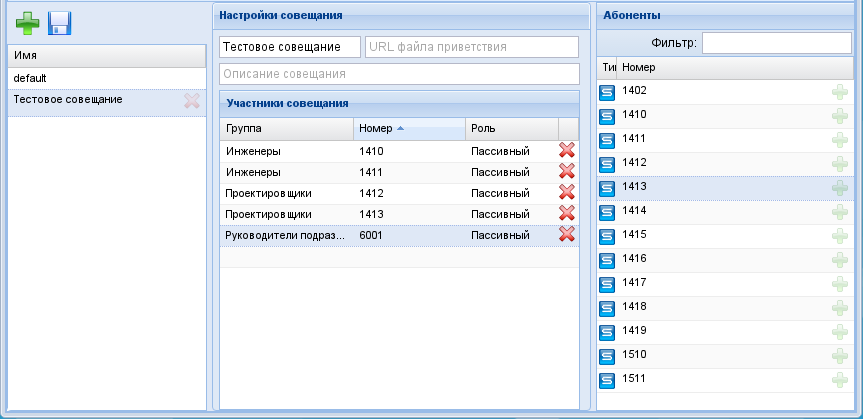Screen dimensions: 863x419
Task: Add subscriber 1511 with plus icon
Action: [839, 380]
